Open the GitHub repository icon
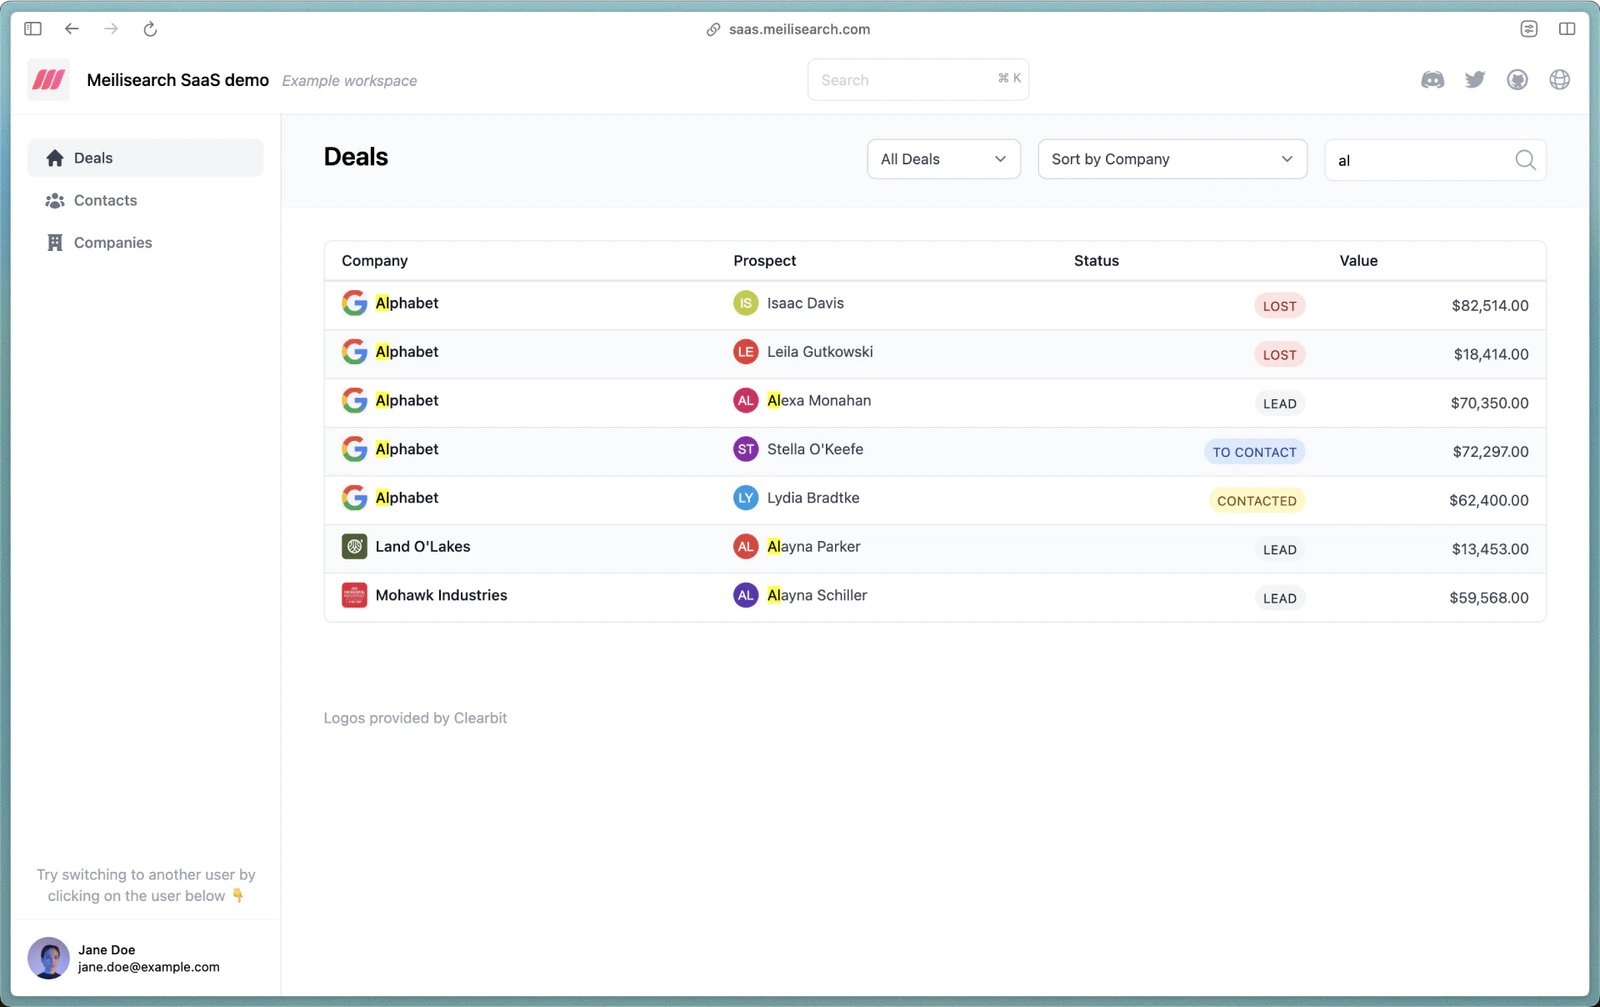Viewport: 1600px width, 1007px height. tap(1517, 79)
